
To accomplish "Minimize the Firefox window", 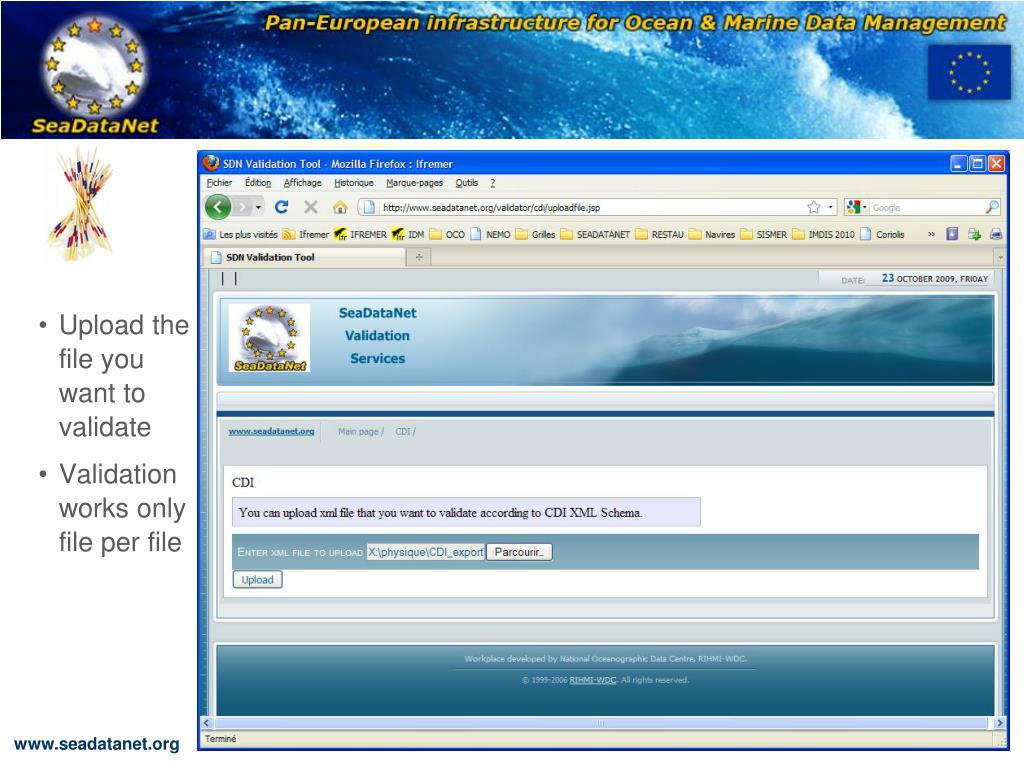I will [958, 163].
